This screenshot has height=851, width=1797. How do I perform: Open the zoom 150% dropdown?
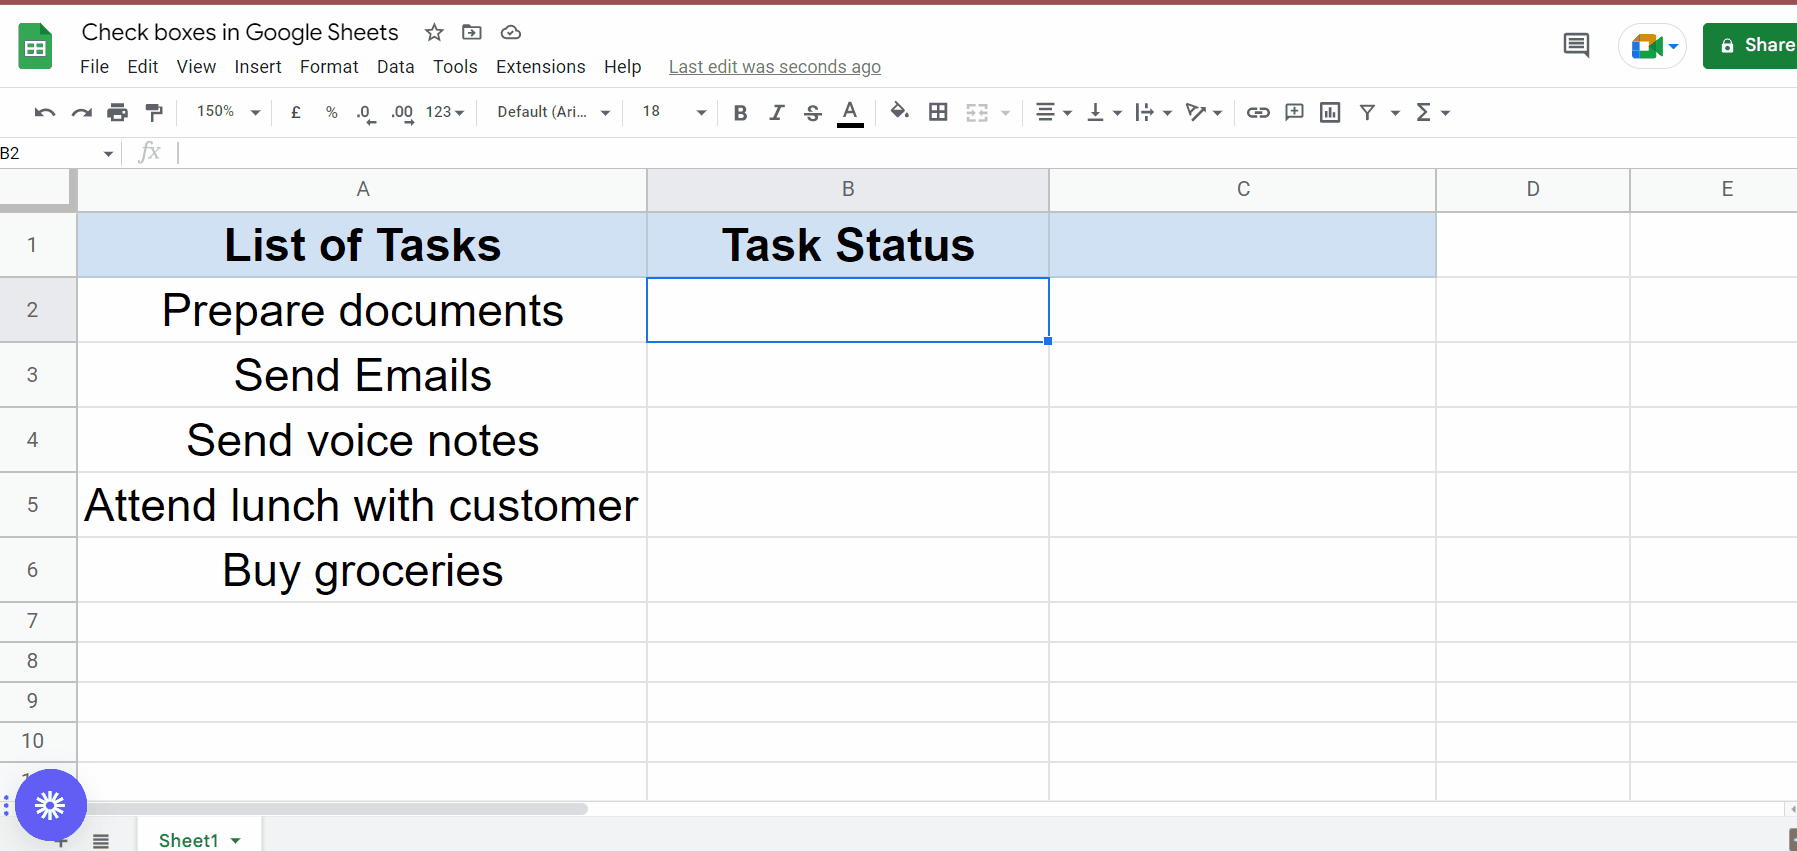click(228, 112)
